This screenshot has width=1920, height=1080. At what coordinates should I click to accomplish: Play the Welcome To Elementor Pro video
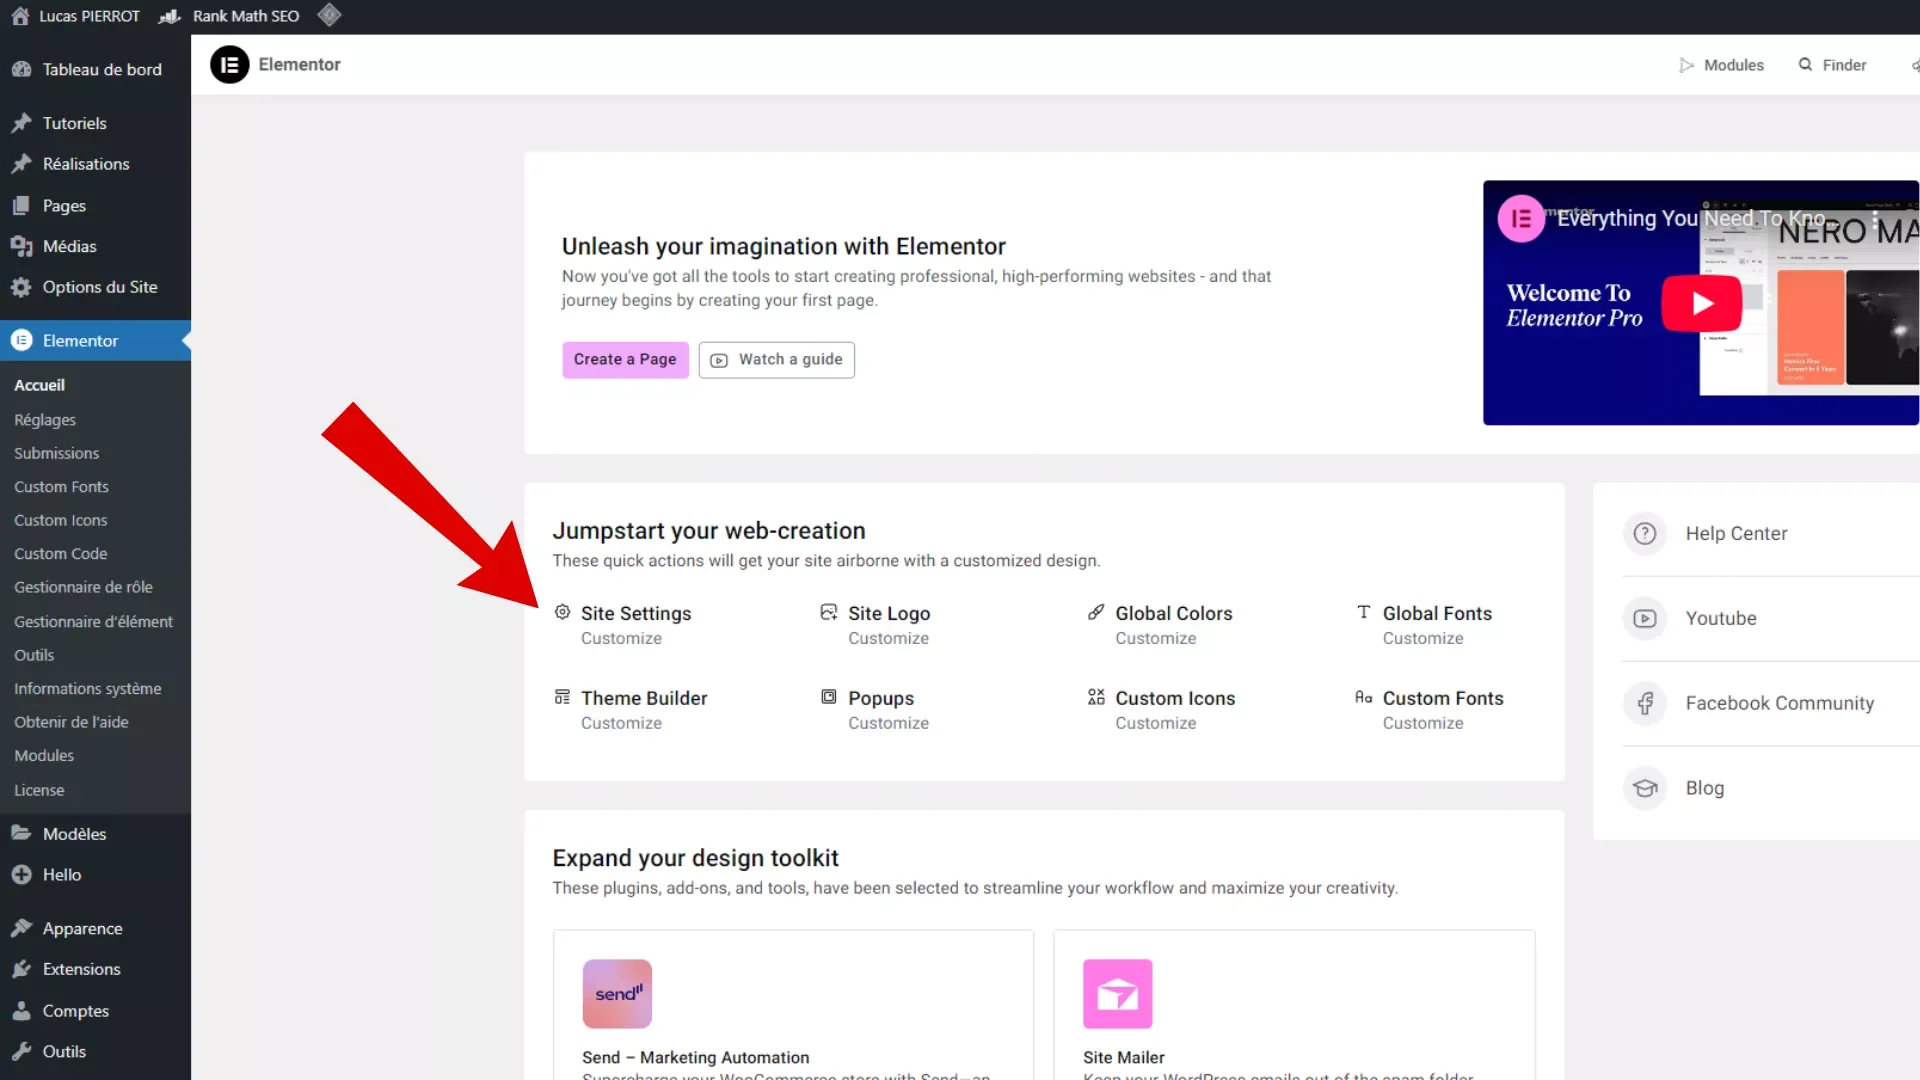click(x=1702, y=303)
